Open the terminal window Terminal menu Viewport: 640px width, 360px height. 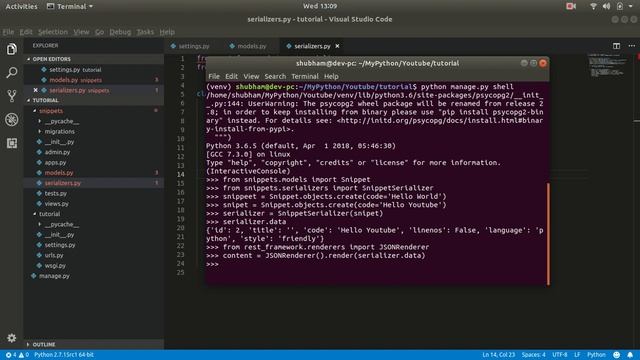coord(305,76)
